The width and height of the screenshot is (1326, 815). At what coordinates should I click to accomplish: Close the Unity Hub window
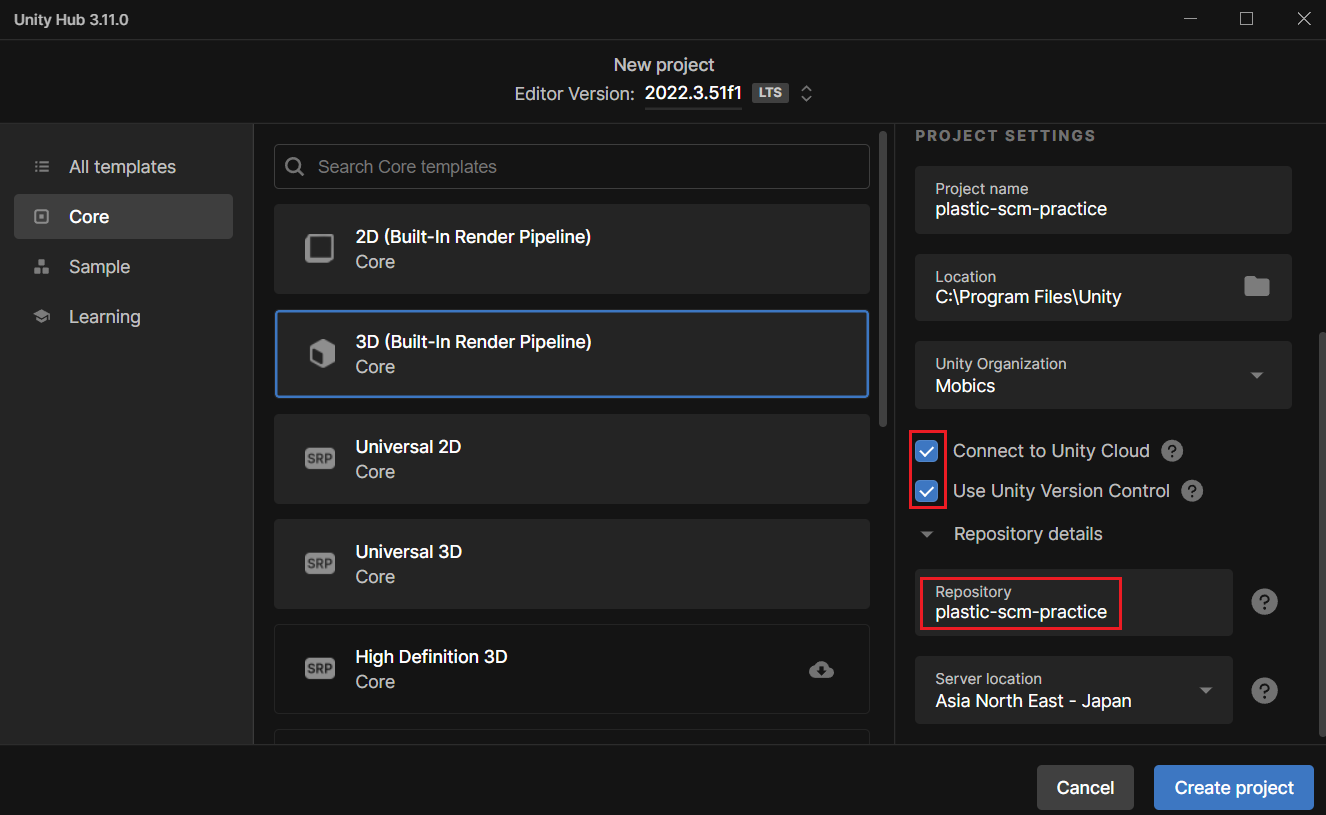1302,19
